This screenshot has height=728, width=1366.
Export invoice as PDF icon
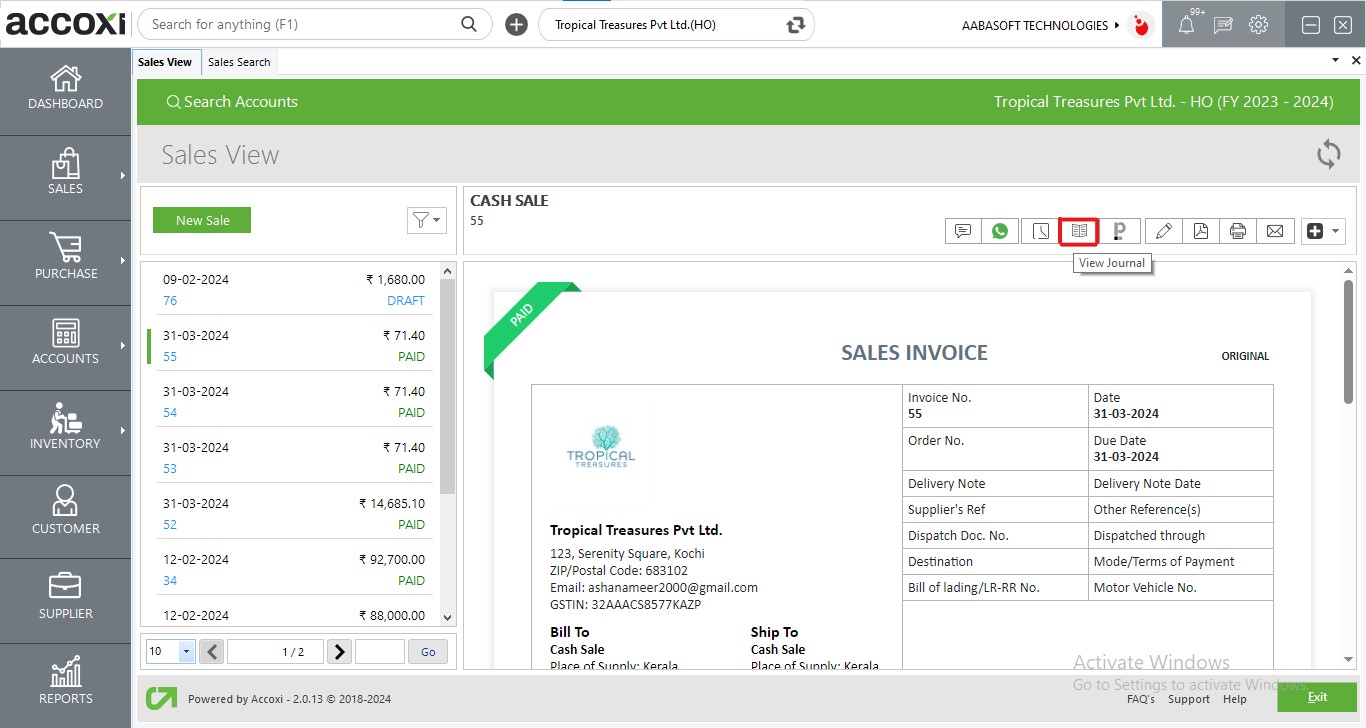(1200, 231)
